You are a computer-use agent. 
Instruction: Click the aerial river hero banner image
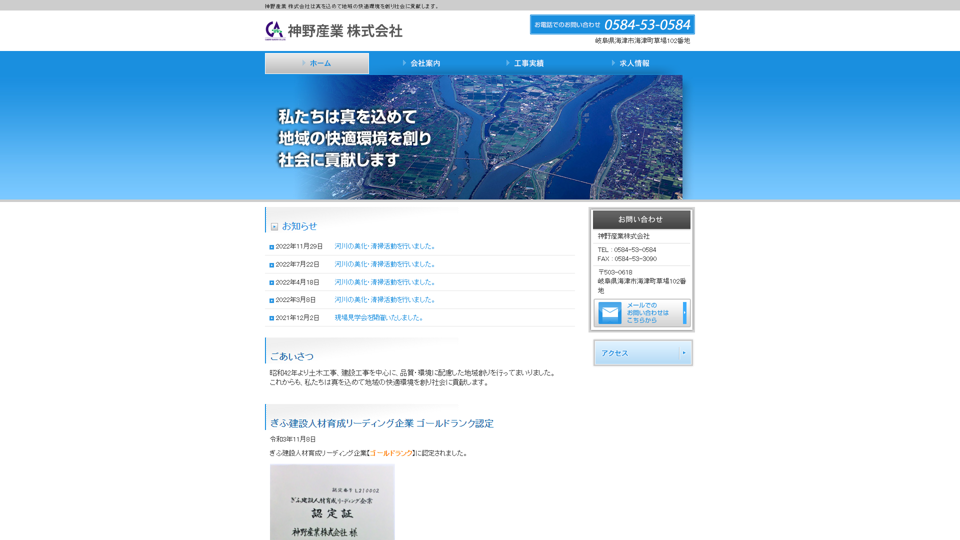474,137
